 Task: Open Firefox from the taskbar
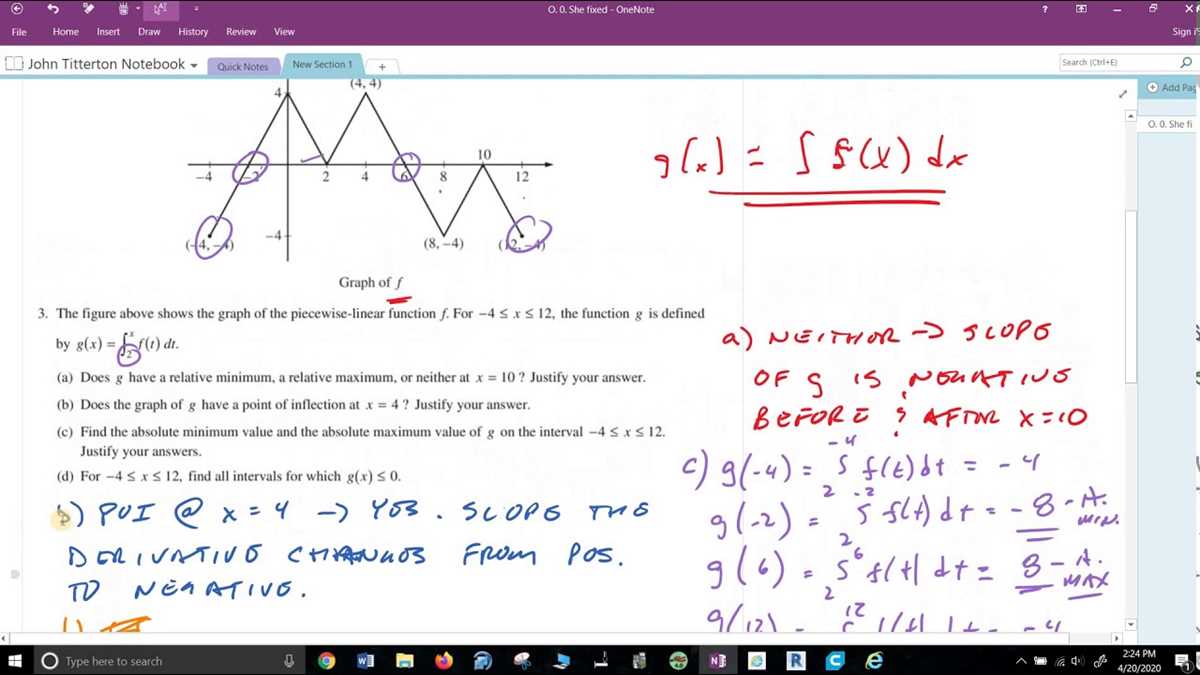click(x=444, y=661)
